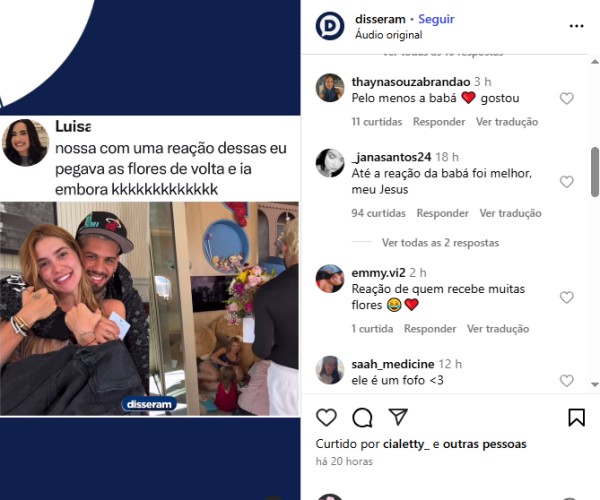Click the comments scrollbar thumb

[x=595, y=172]
